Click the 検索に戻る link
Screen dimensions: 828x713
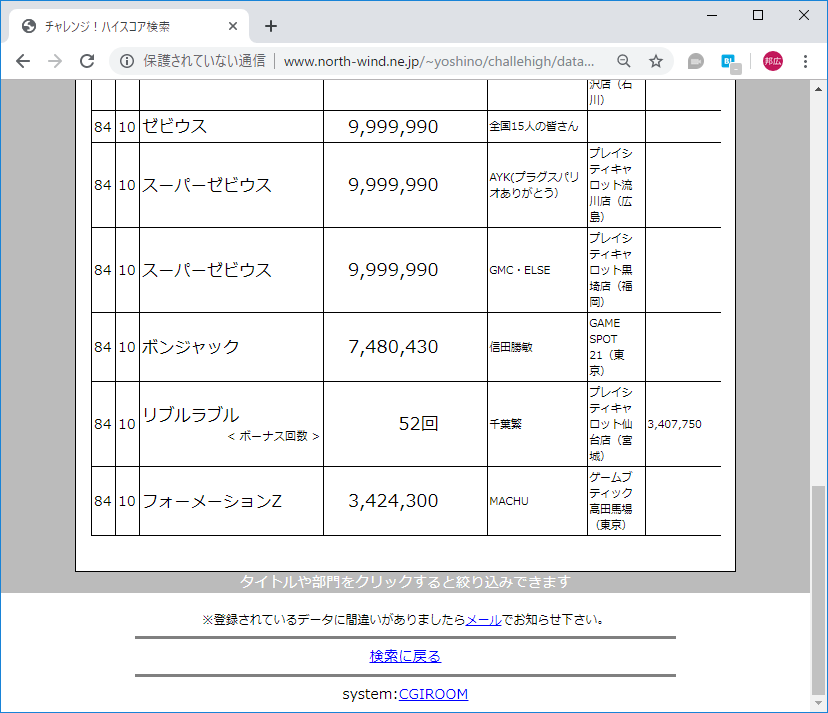405,656
